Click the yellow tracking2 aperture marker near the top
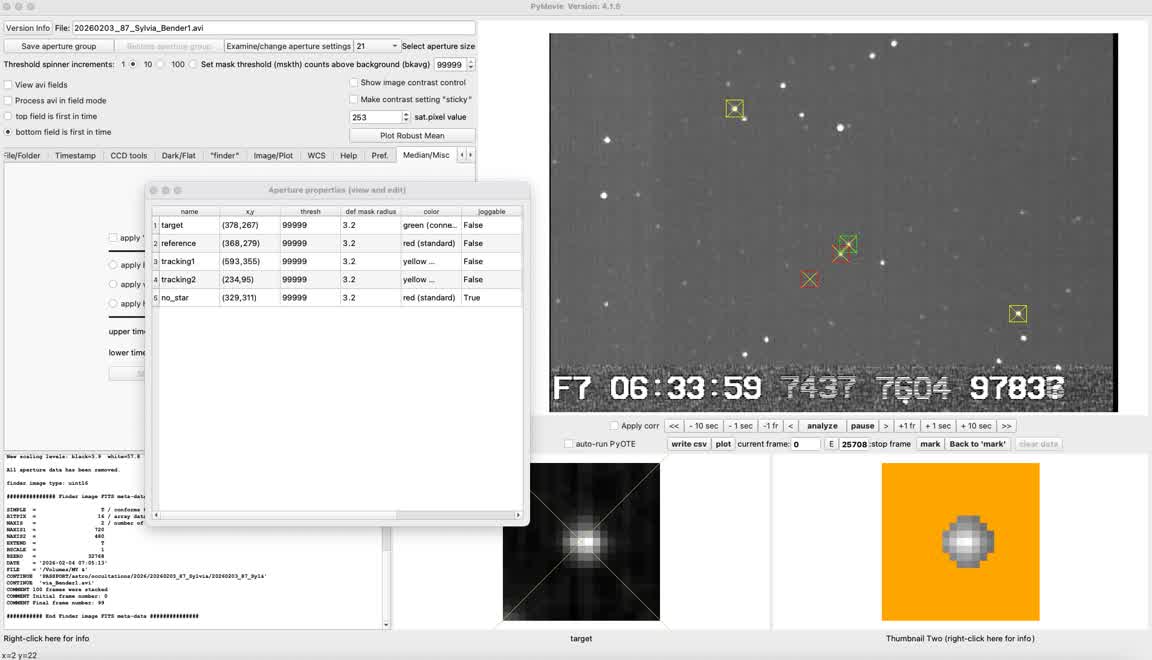1152x660 pixels. [735, 109]
